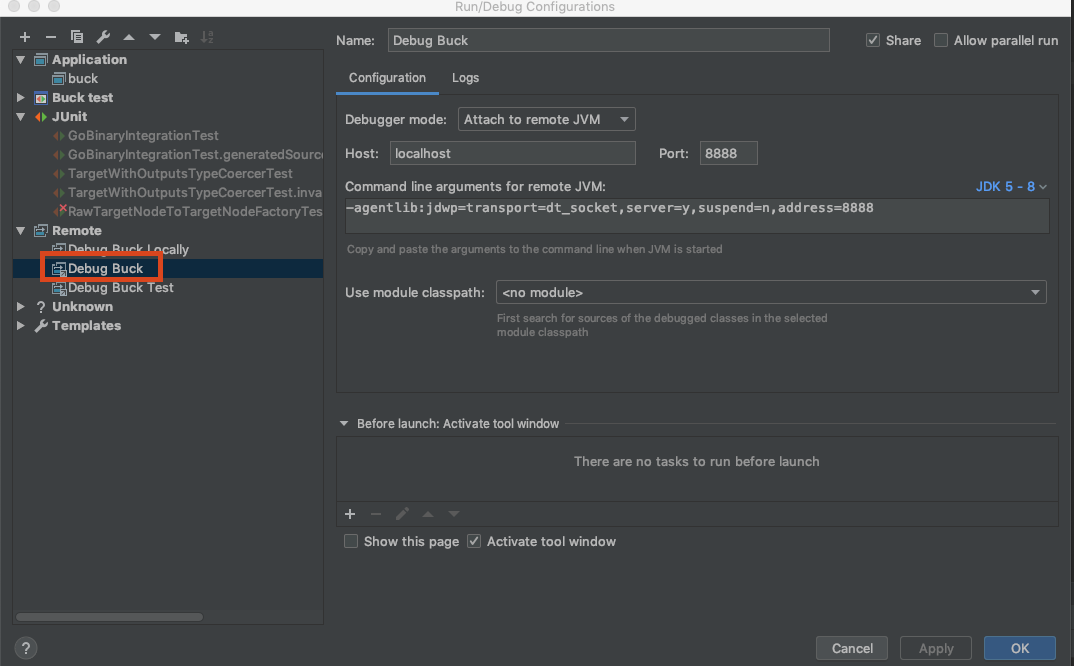
Task: Add a new run configuration
Action: coord(24,37)
